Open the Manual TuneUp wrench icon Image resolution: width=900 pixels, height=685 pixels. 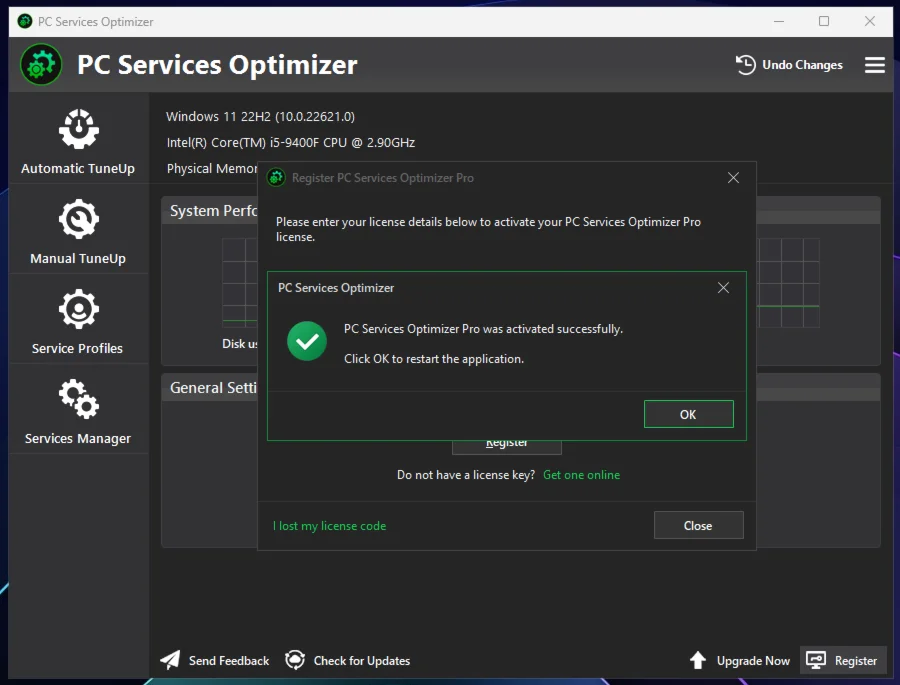click(x=78, y=219)
